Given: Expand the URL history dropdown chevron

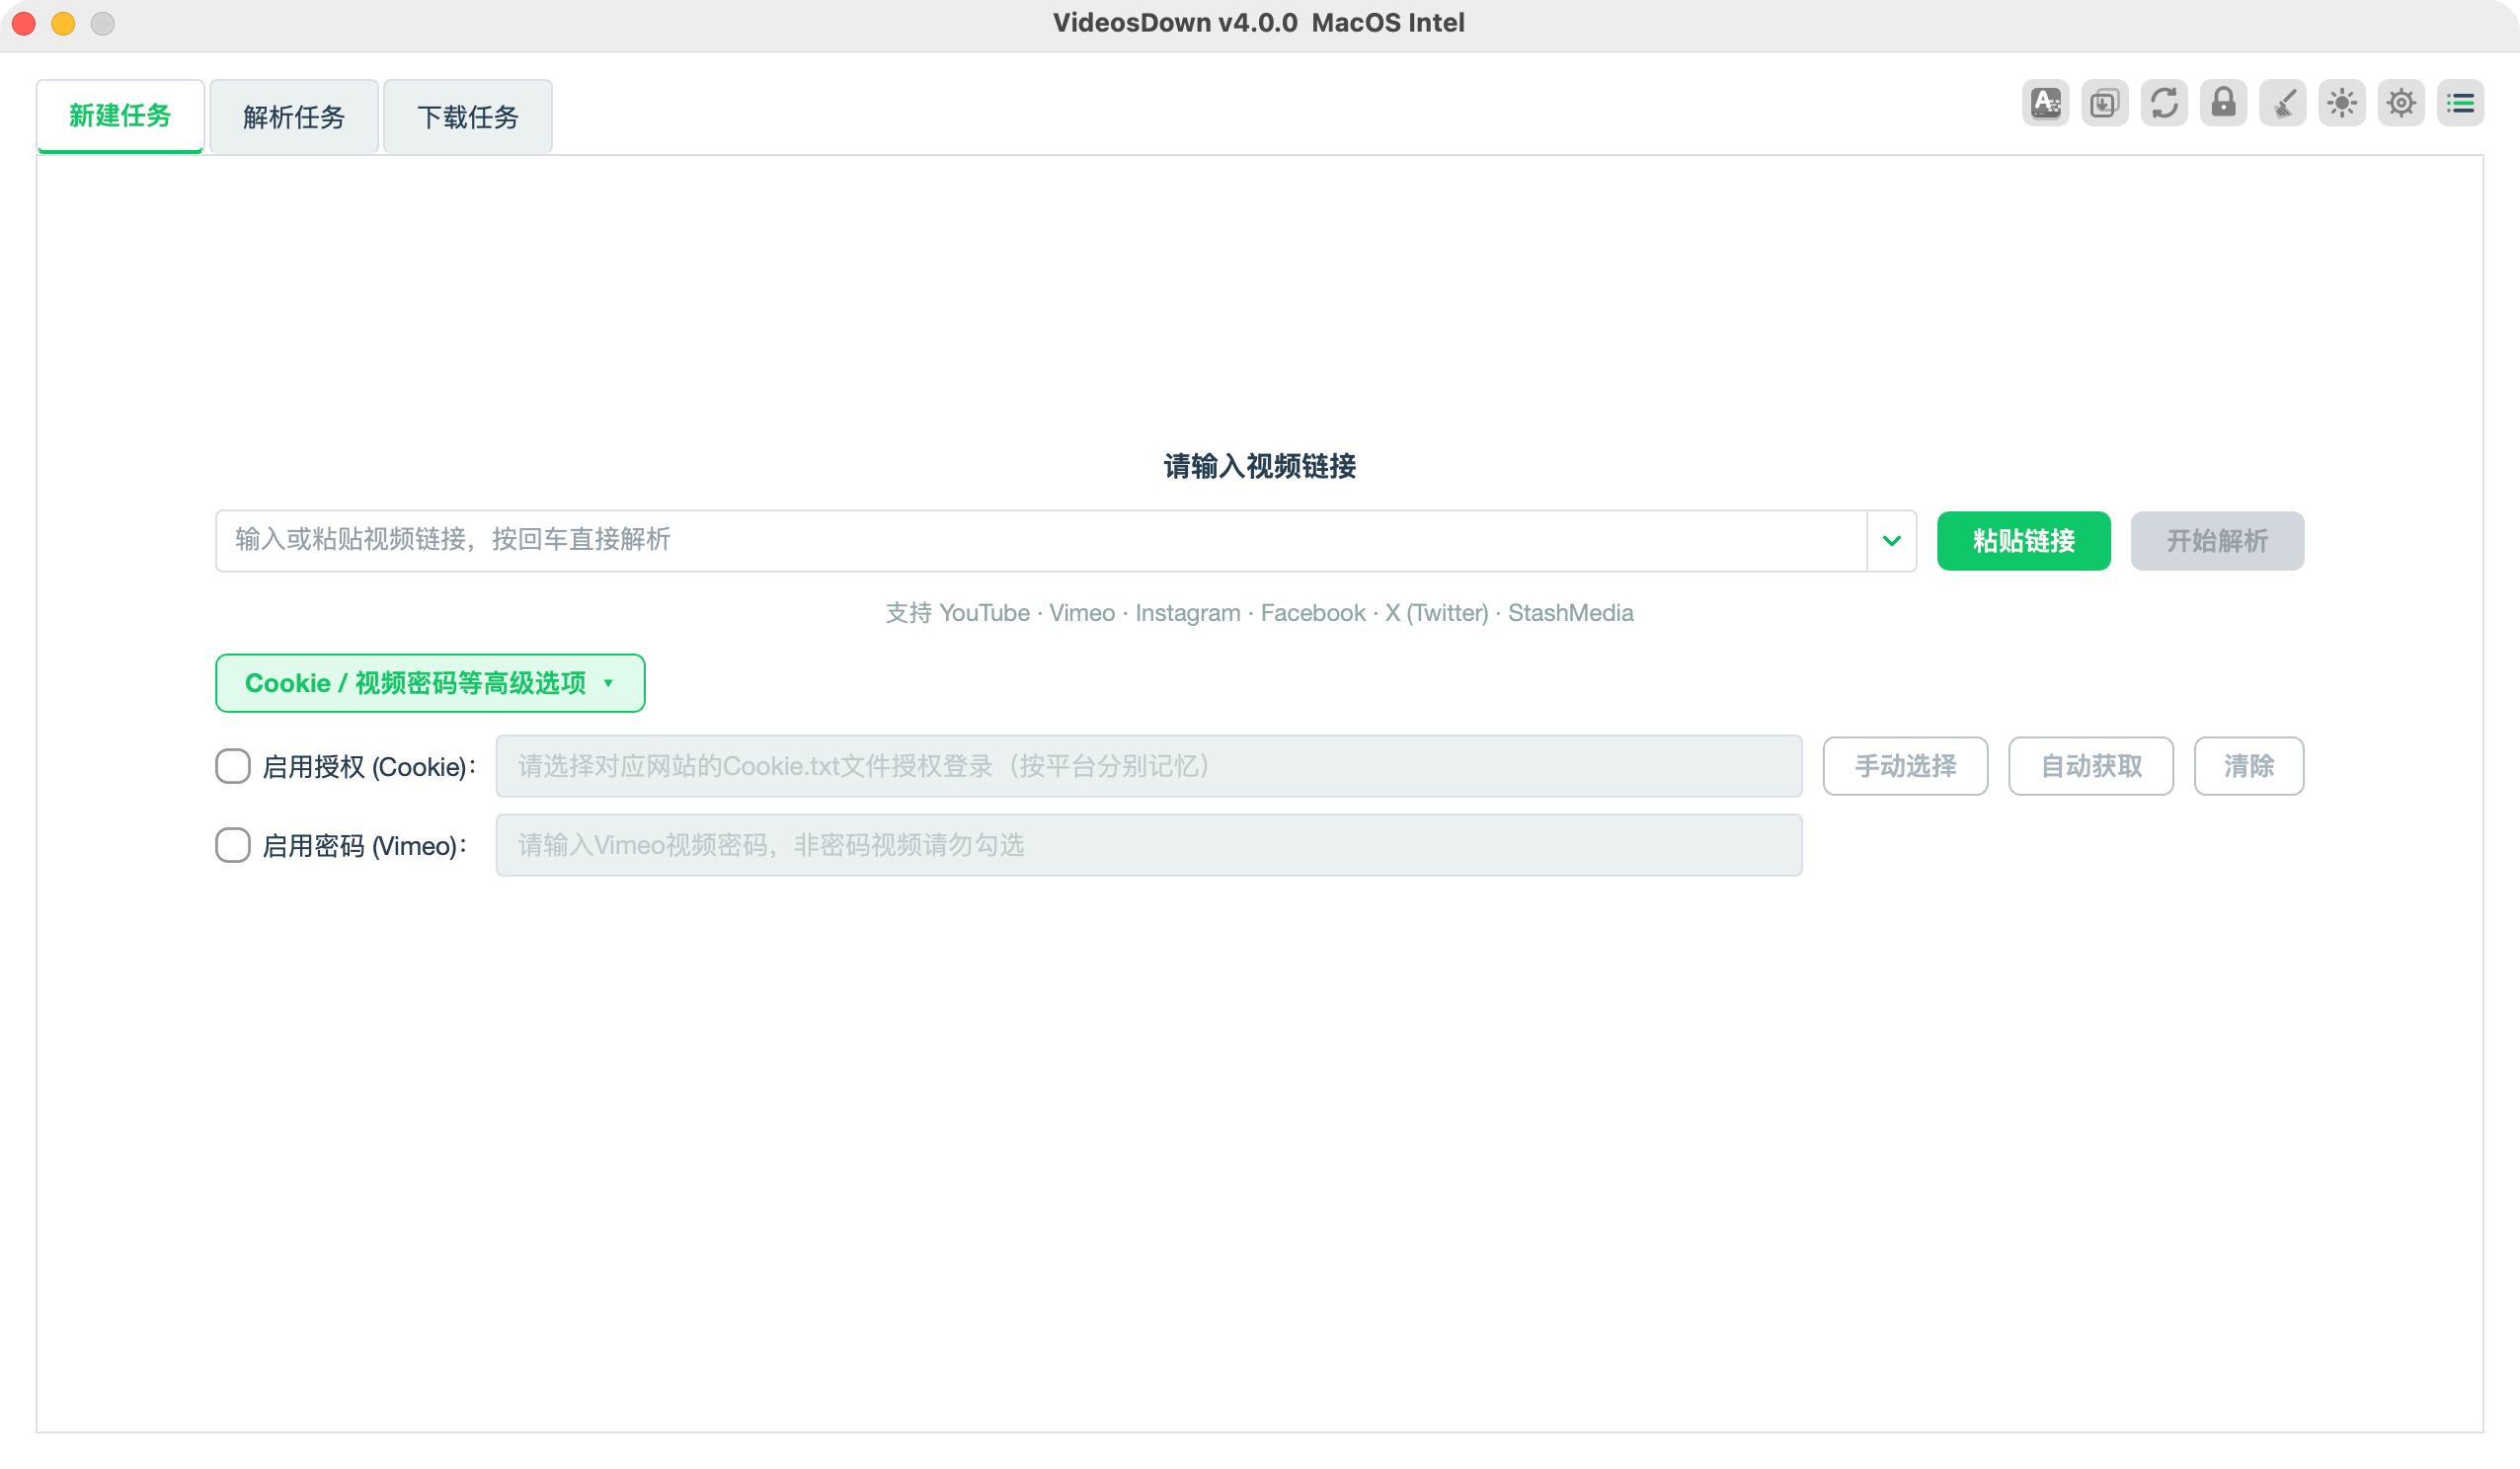Looking at the screenshot, I should click(1891, 541).
